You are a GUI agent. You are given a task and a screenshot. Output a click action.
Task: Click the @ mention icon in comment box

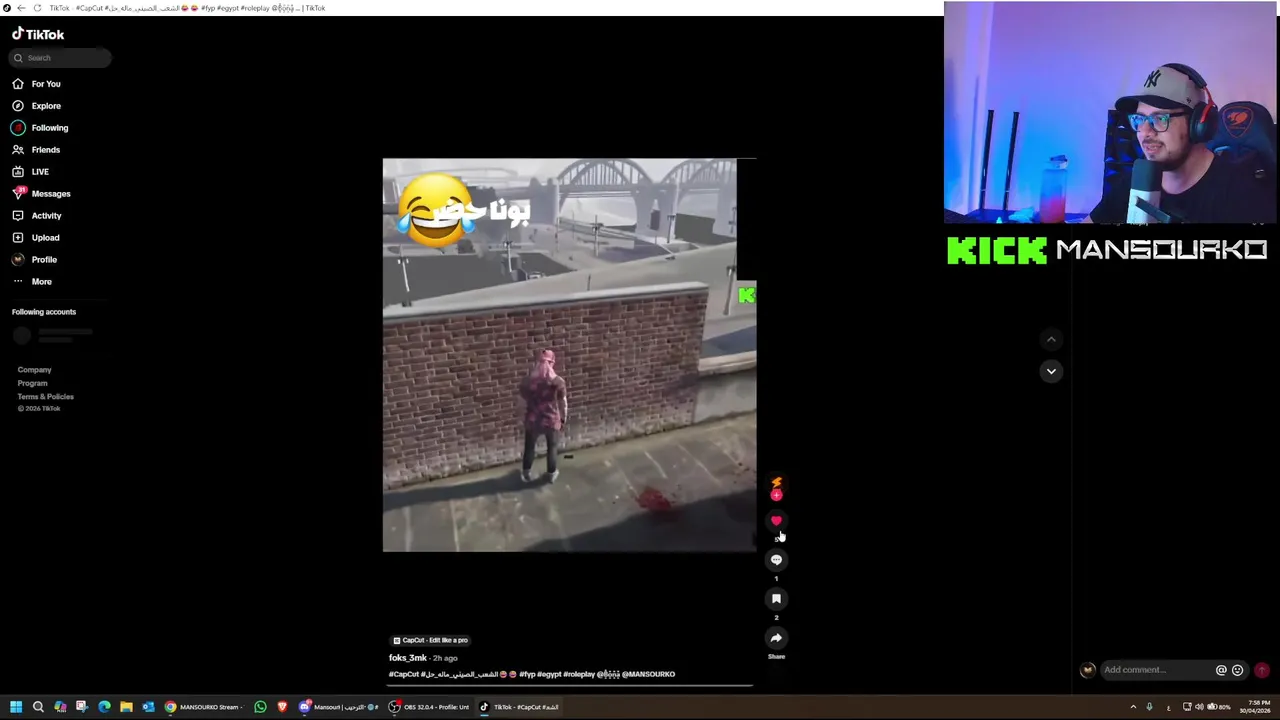[1221, 670]
